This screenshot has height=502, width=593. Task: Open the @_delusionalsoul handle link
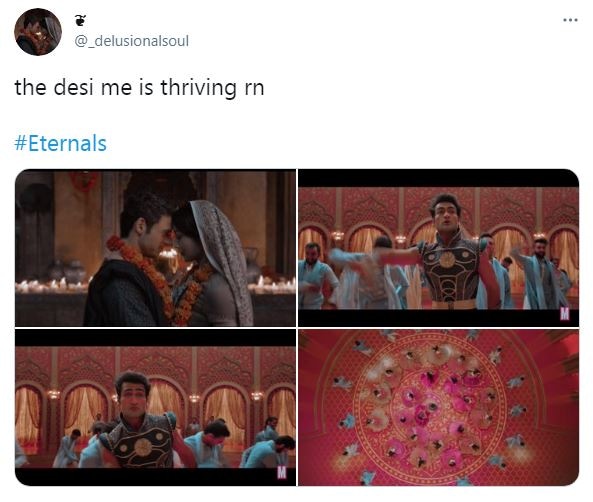coord(132,41)
